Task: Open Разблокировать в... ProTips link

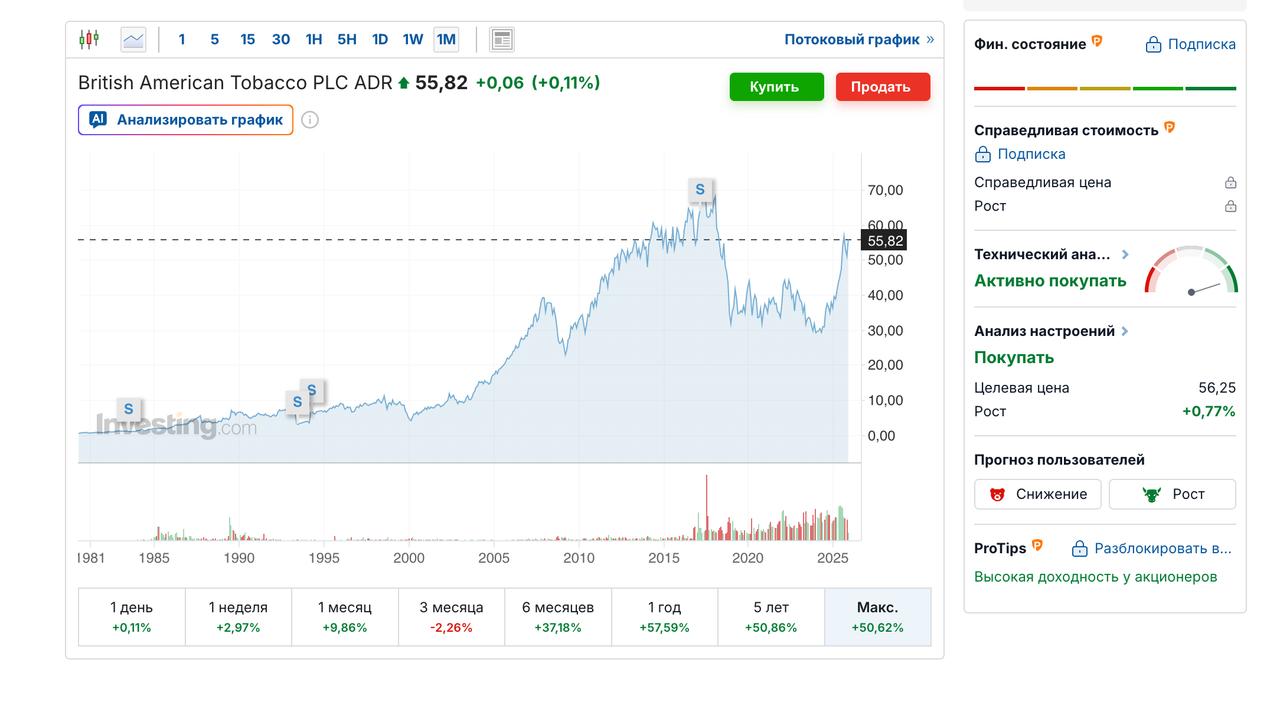Action: click(x=1163, y=549)
